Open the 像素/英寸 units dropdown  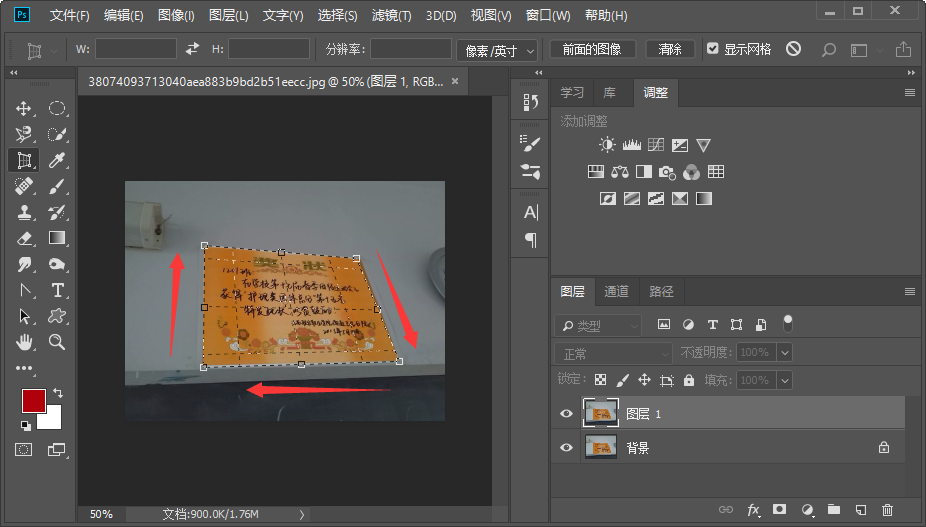coord(497,51)
